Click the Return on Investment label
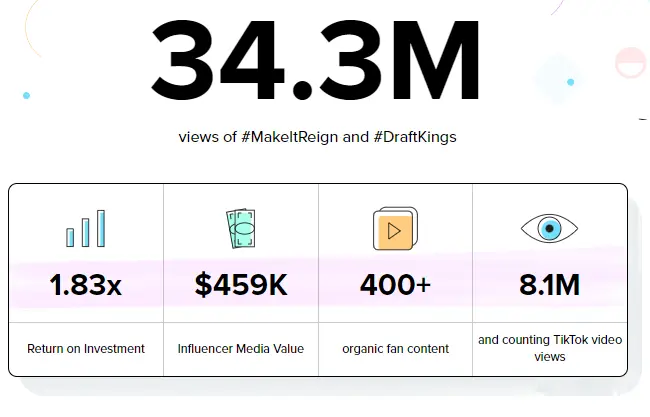This screenshot has height=417, width=650. [x=85, y=349]
